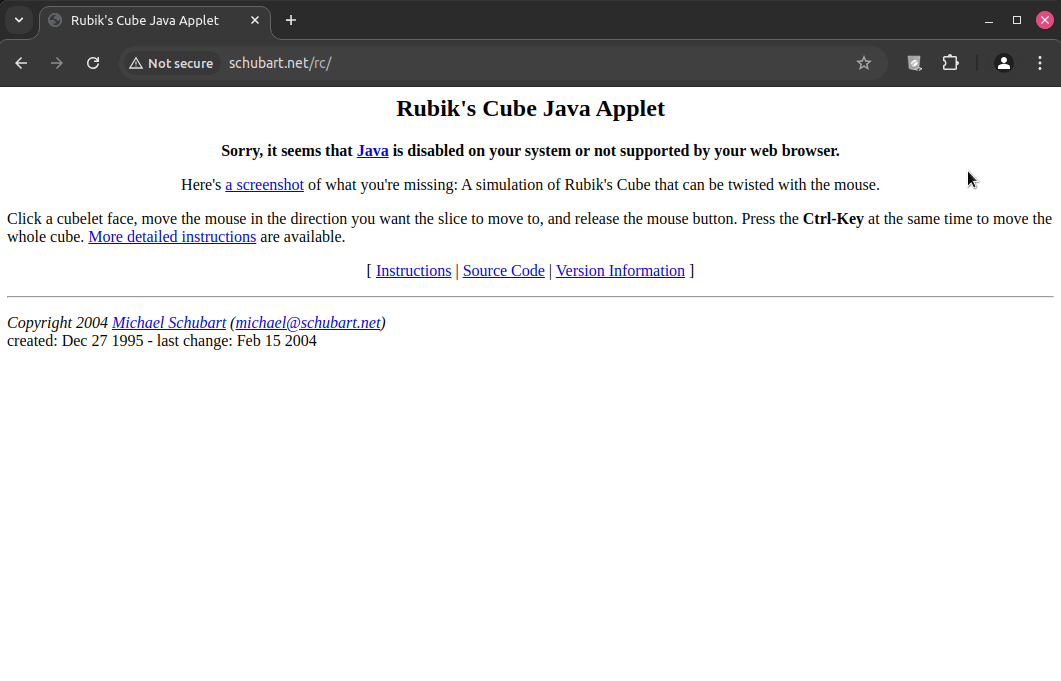Open a new tab with plus button
This screenshot has height=681, width=1061.
tap(291, 20)
